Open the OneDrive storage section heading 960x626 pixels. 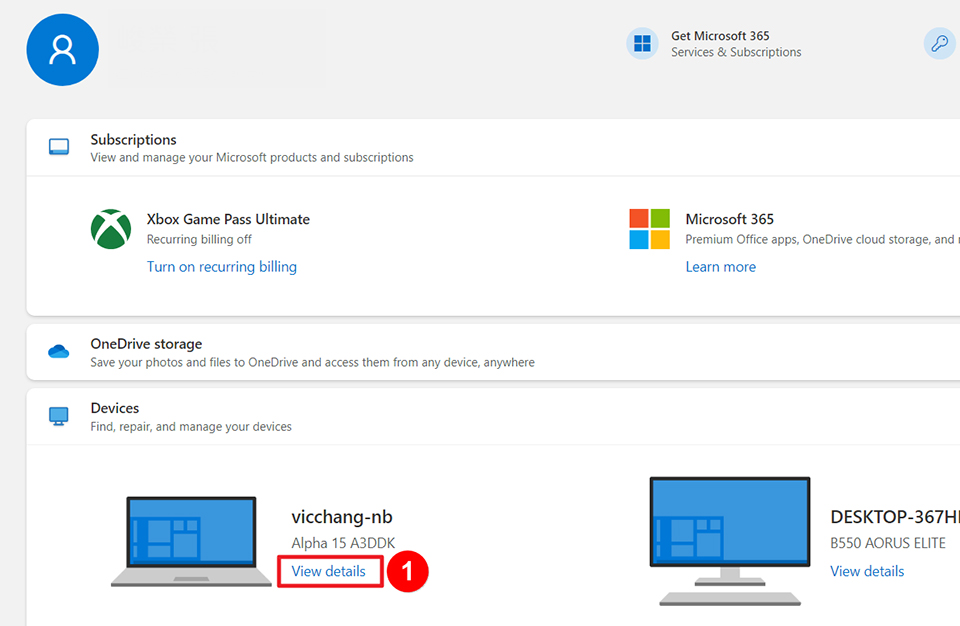click(146, 343)
